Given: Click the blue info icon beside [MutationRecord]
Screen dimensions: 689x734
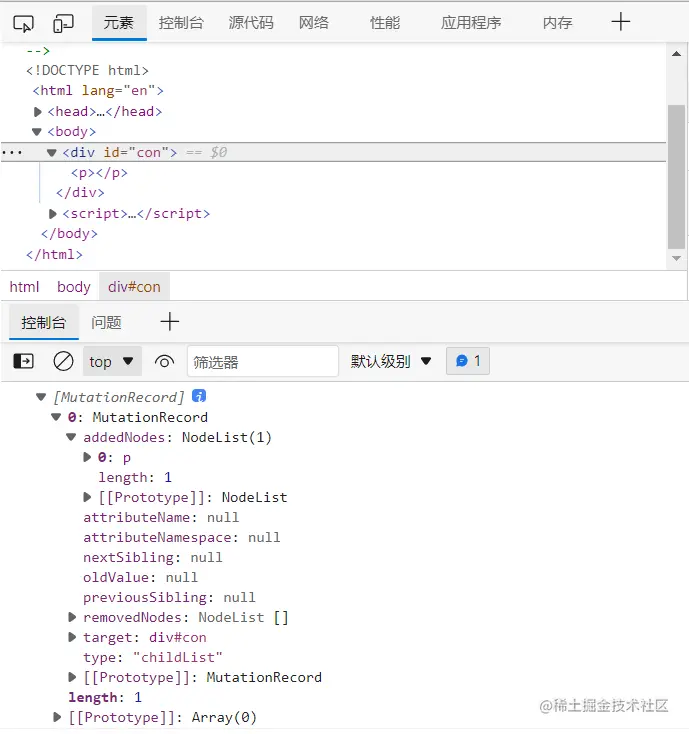Looking at the screenshot, I should click(x=199, y=396).
